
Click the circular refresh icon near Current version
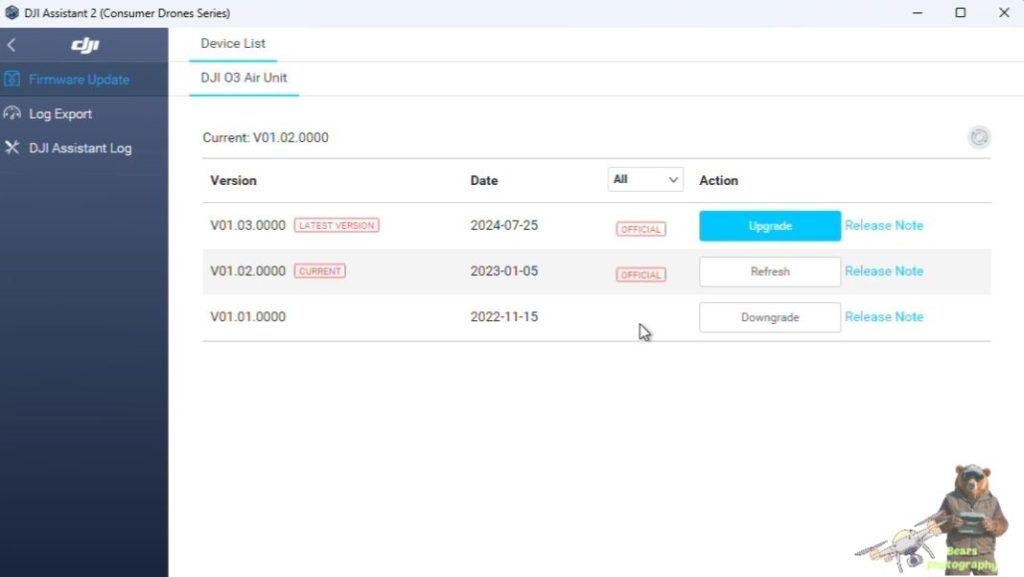pos(978,137)
